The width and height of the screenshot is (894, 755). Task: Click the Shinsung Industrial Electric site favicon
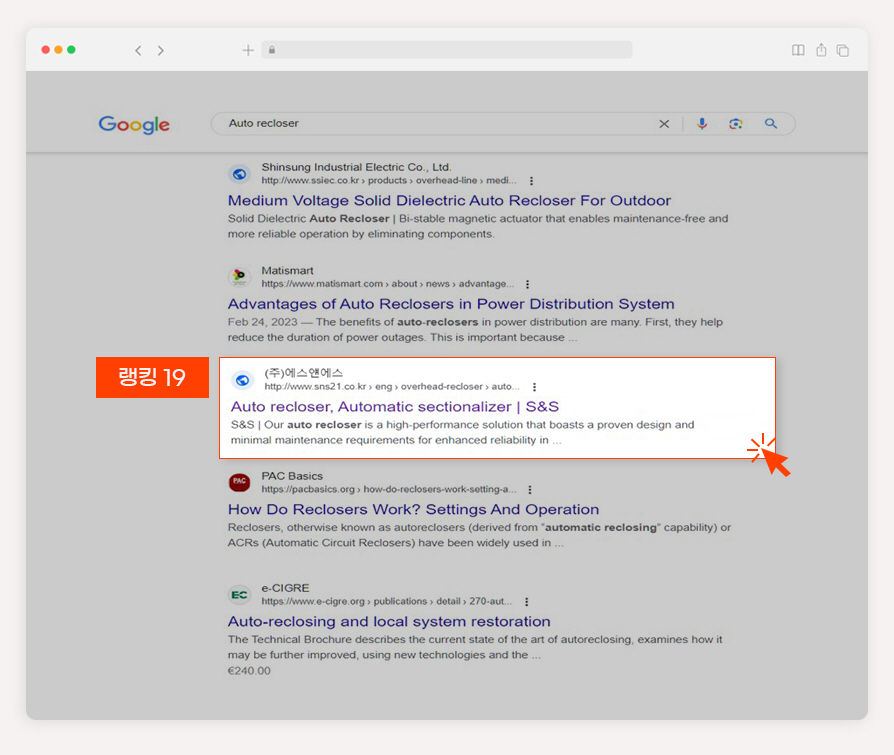(239, 174)
